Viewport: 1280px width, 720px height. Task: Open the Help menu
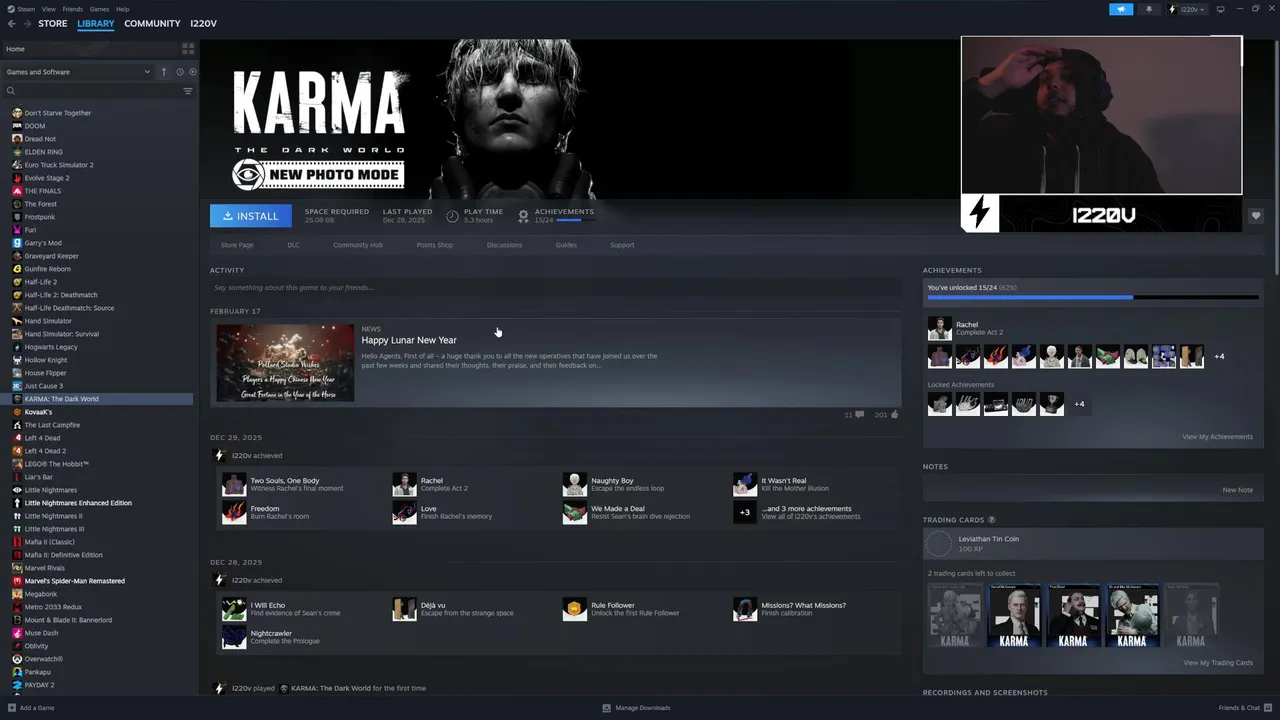pos(122,9)
